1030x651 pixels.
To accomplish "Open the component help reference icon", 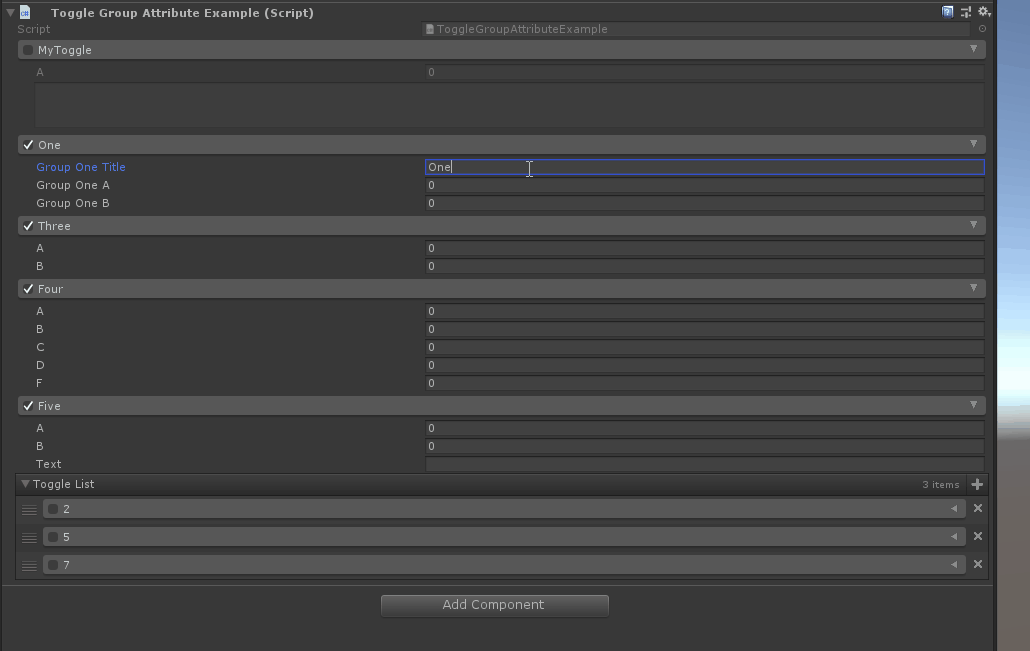I will coord(947,12).
